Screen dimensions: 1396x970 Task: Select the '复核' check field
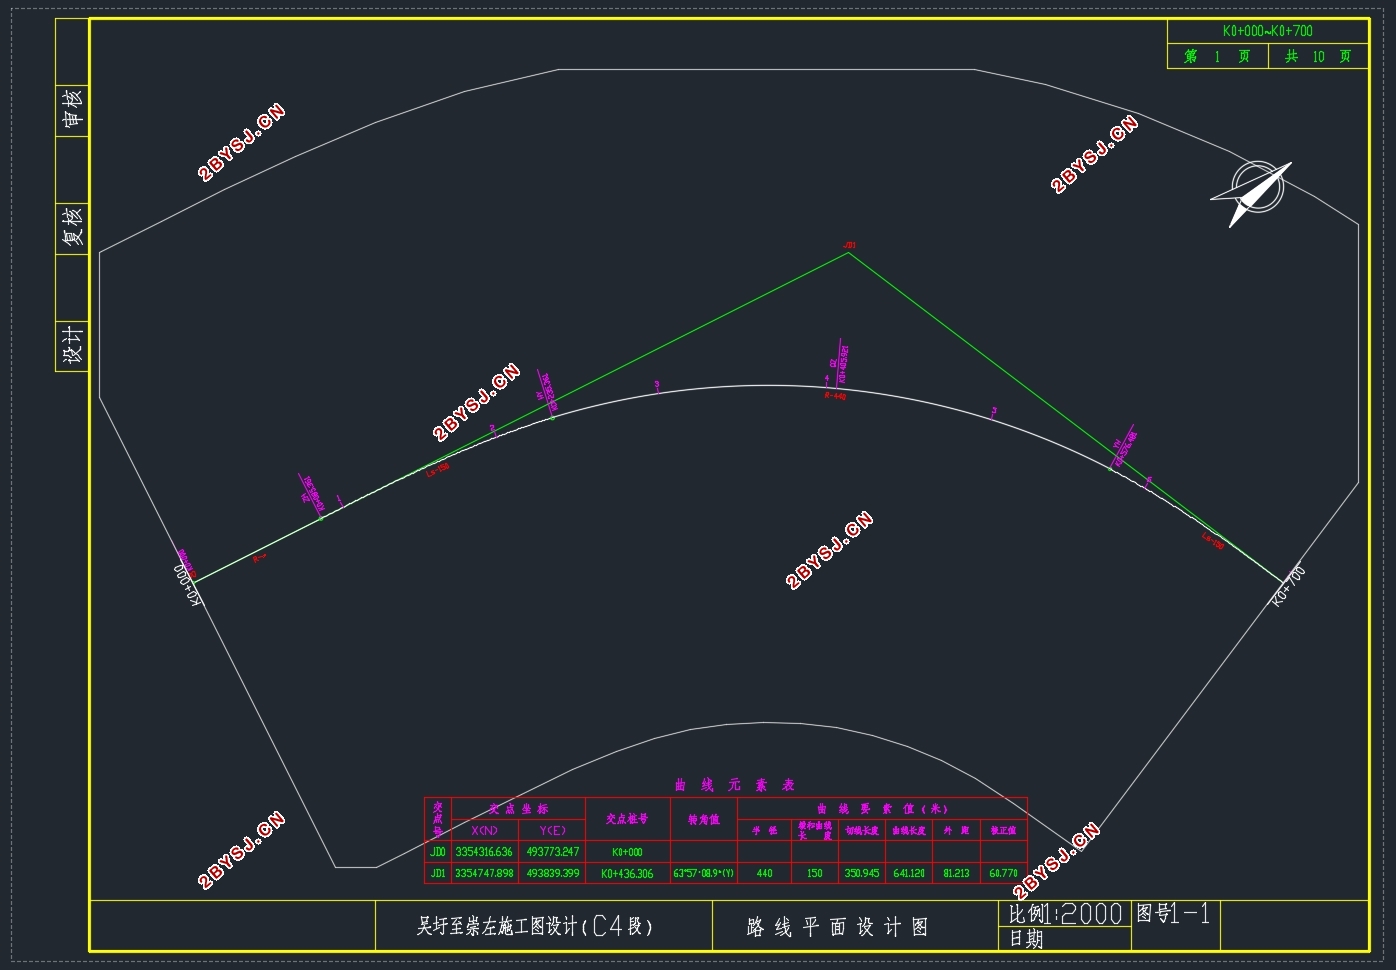(72, 227)
